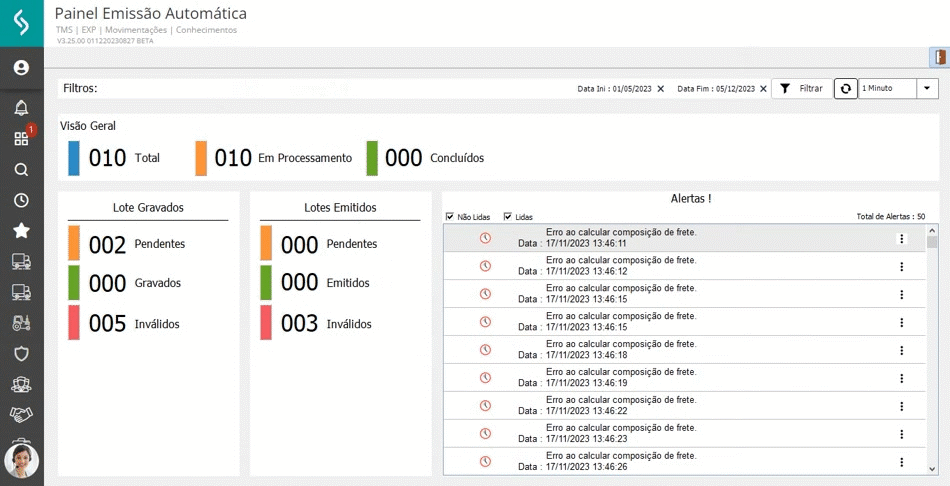Click the exit door icon at top right
The image size is (950, 486).
pos(940,57)
